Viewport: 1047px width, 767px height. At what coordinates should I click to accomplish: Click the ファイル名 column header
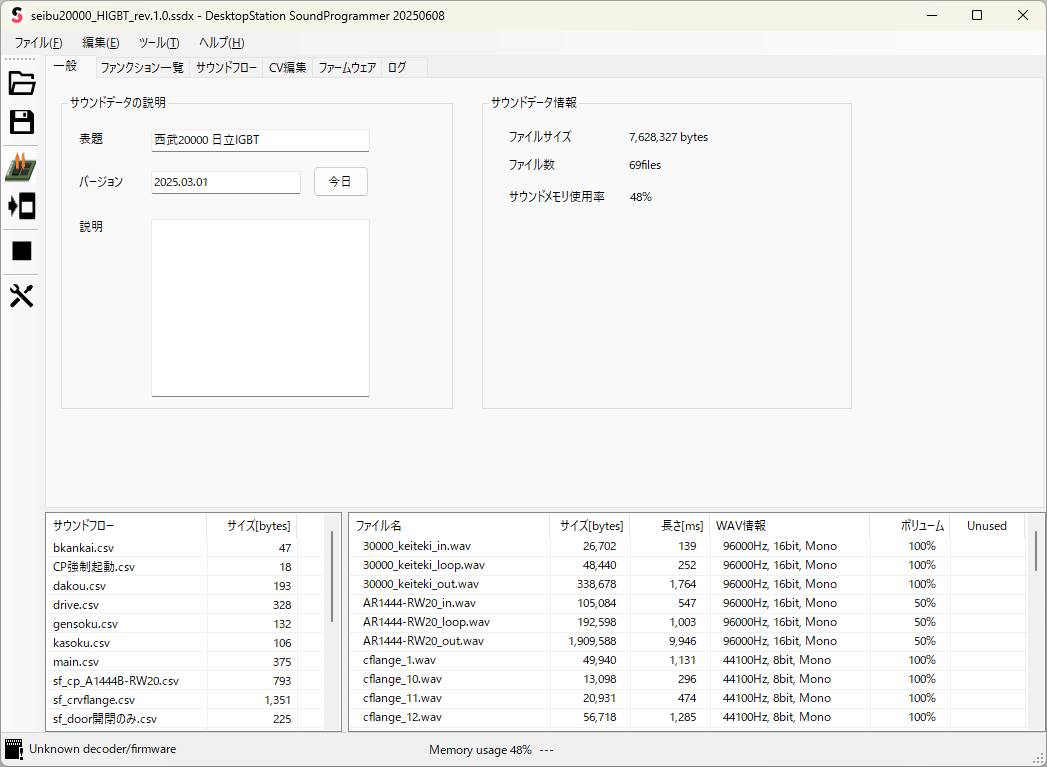point(449,526)
